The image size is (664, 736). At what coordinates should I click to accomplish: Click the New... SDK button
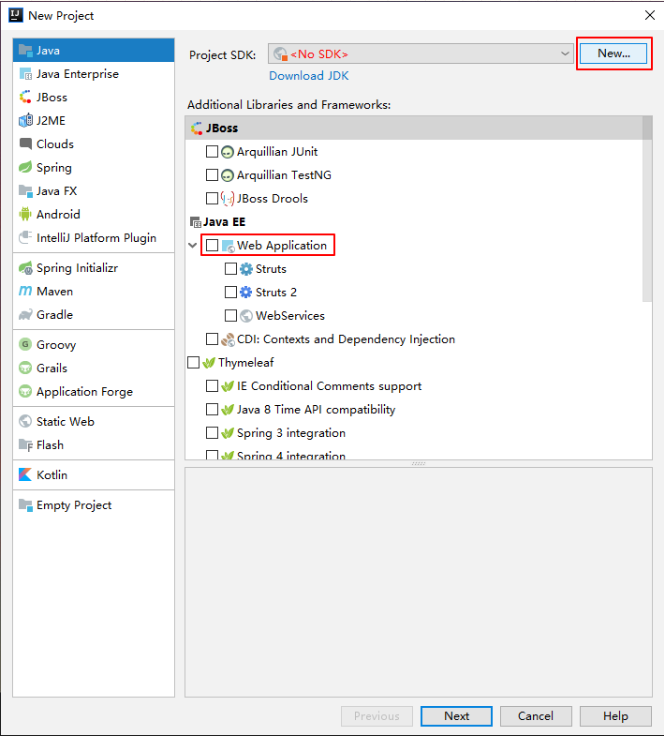(614, 54)
